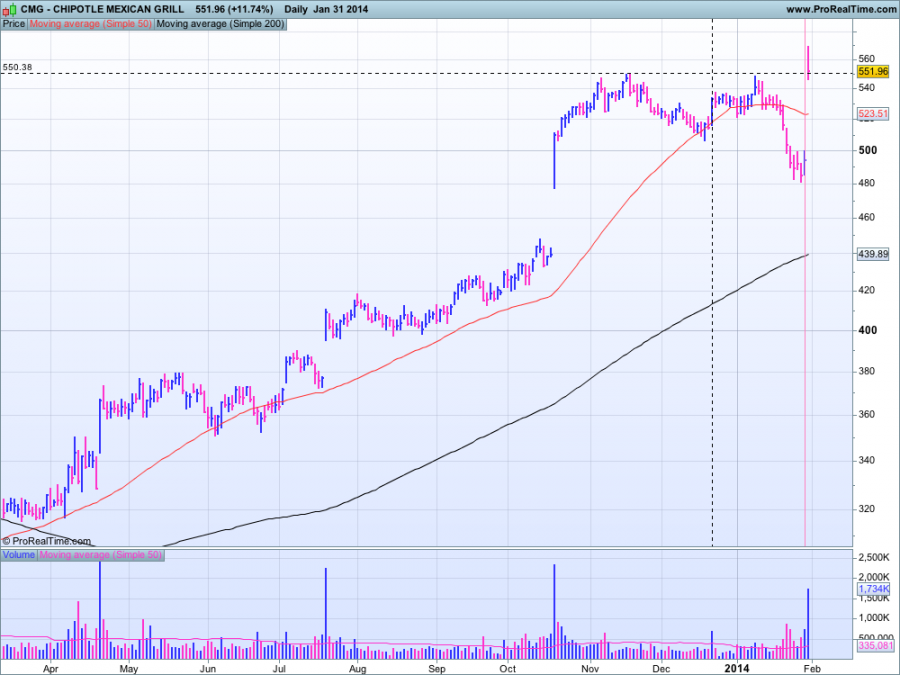Select the CMG - CHIPOTLE MEXICAN GRILL title
Screen dimensions: 900x675
pos(102,9)
